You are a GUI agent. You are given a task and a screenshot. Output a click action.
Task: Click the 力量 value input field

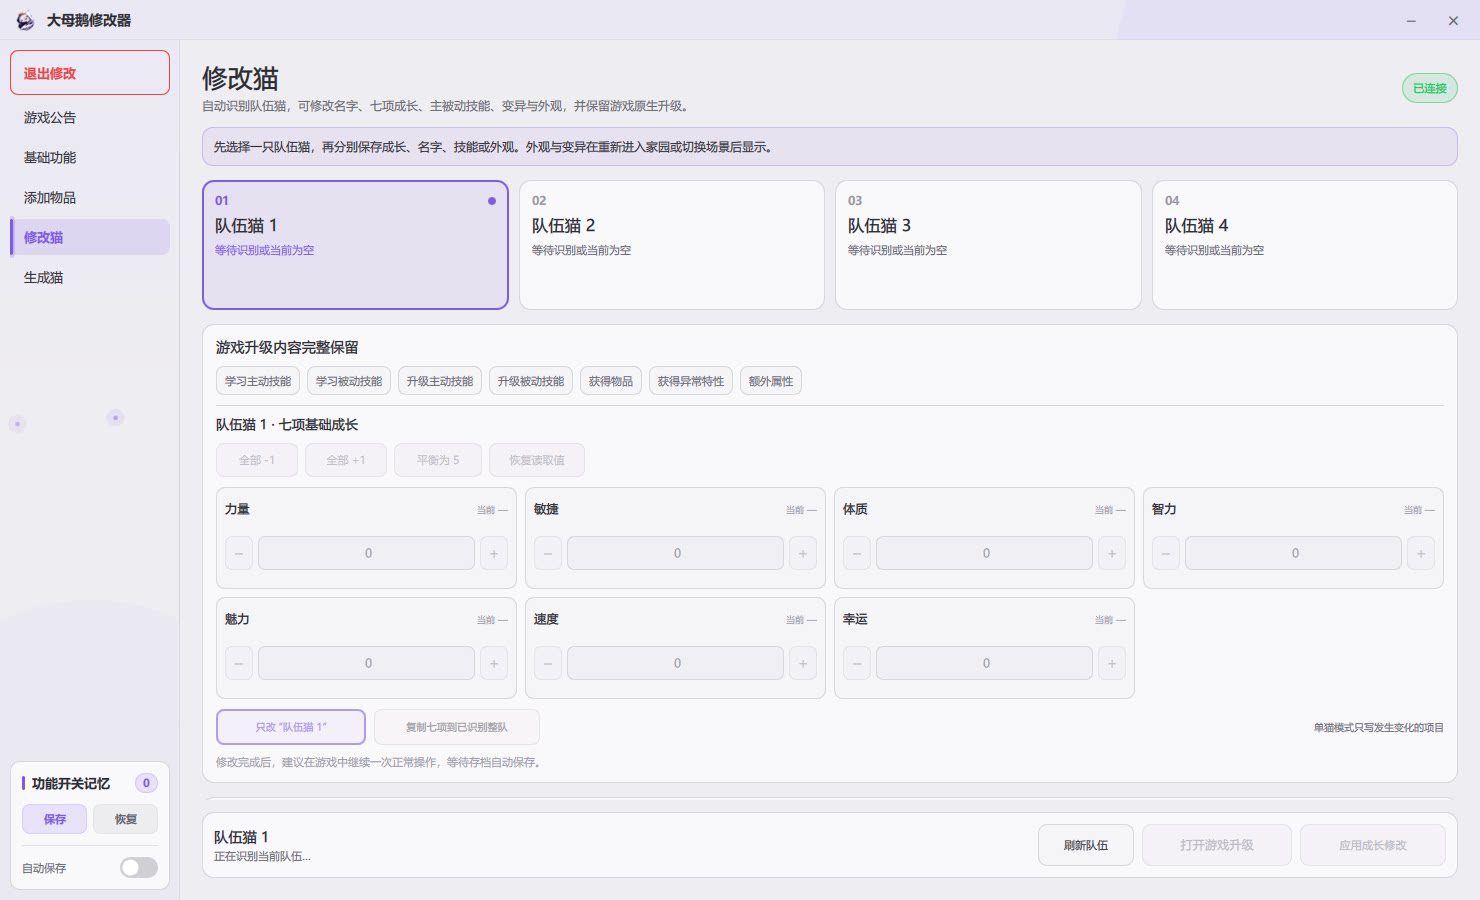(366, 553)
